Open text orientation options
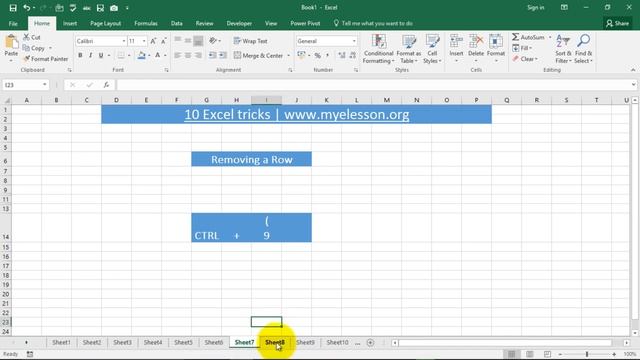 pyautogui.click(x=214, y=41)
